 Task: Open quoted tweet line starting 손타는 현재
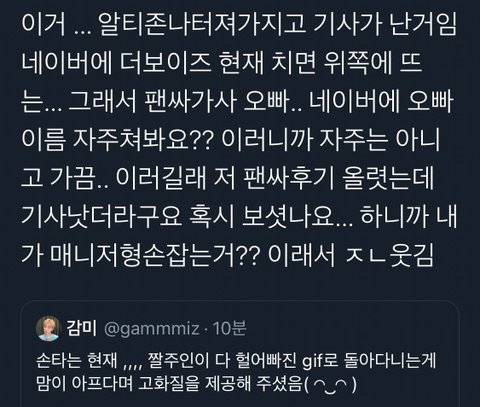coord(236,363)
